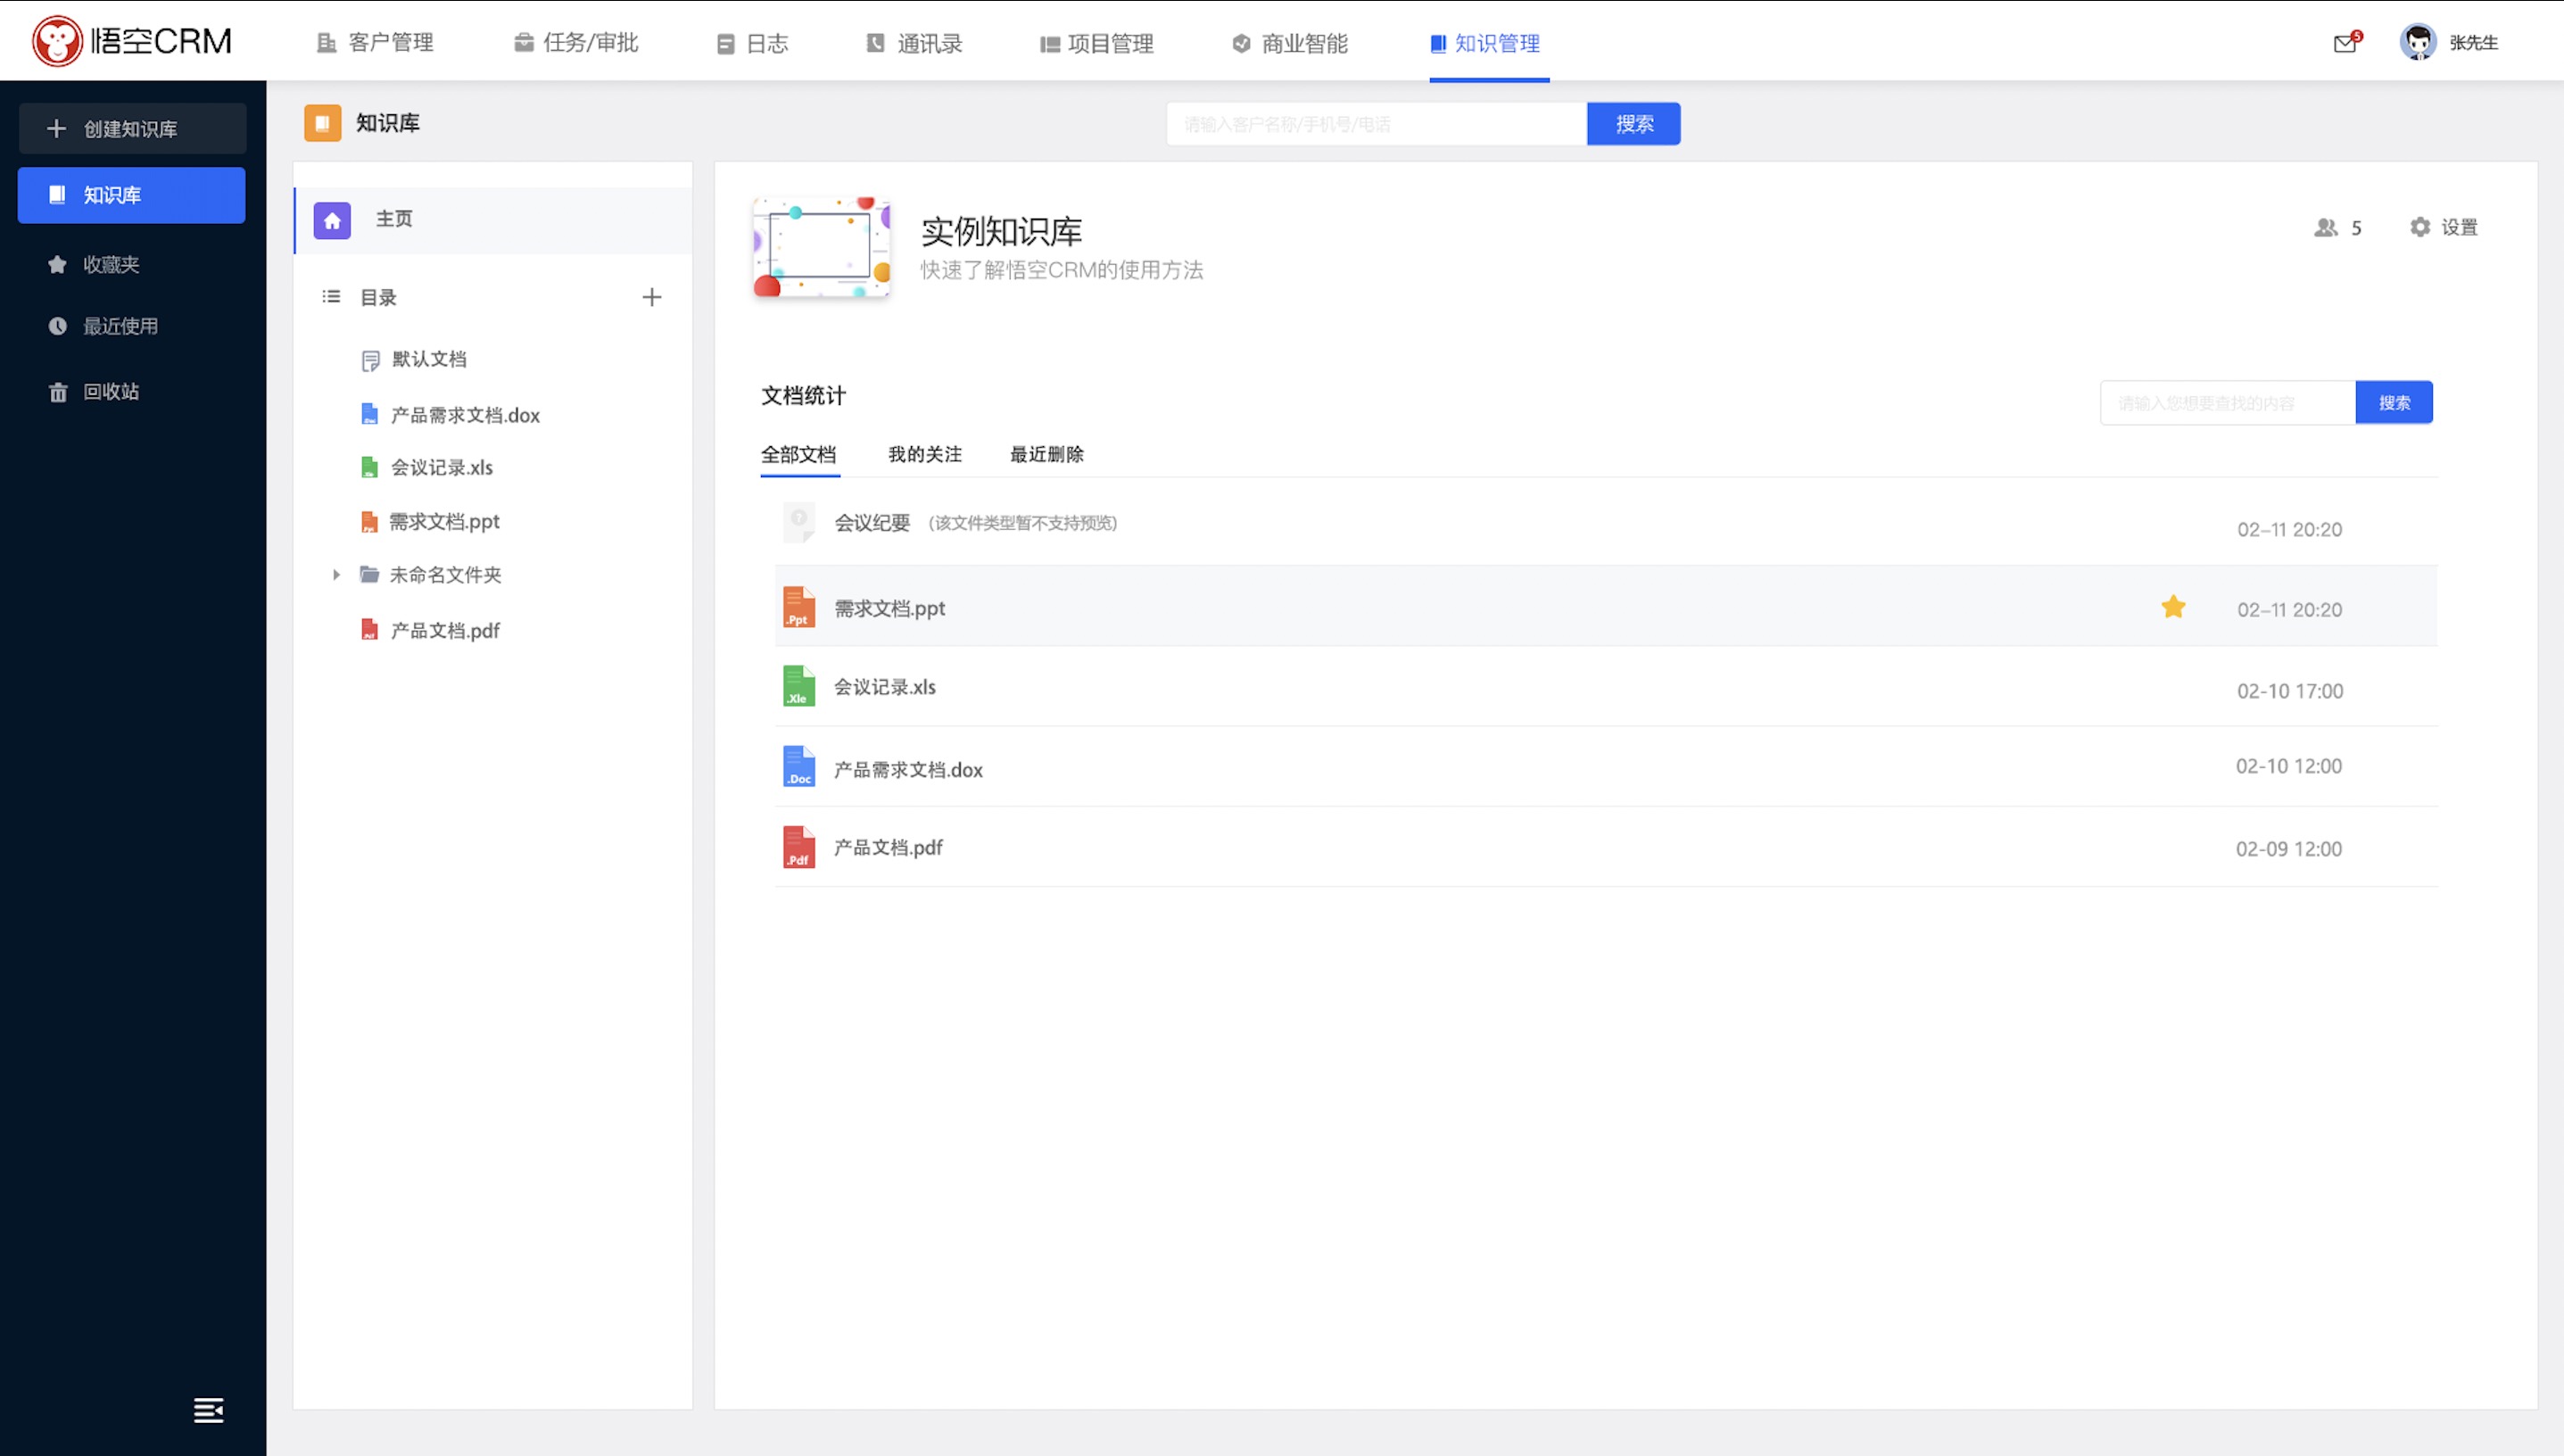
Task: Click the 实例知识库 cover thumbnail
Action: click(x=821, y=247)
